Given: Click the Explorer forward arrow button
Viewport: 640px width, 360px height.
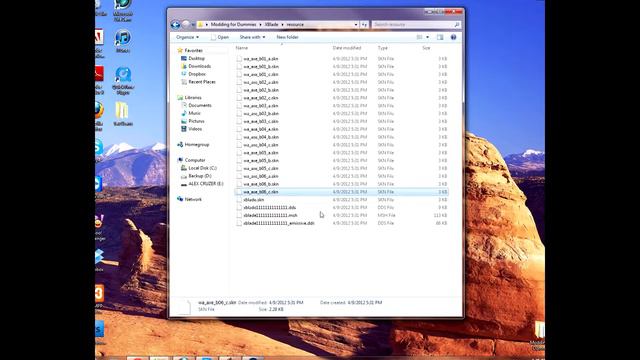Looking at the screenshot, I should coord(186,24).
